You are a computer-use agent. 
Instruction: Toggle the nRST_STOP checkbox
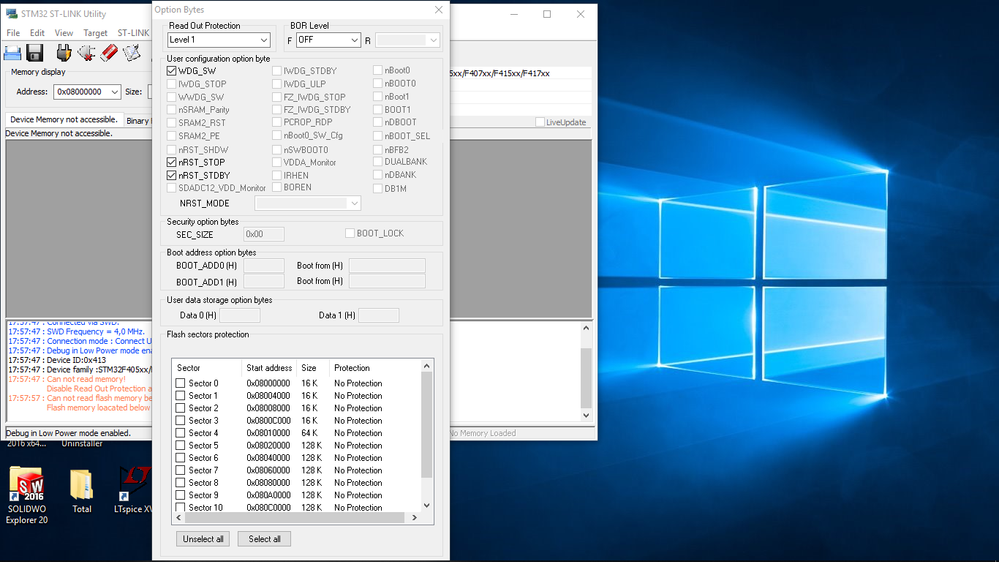pos(172,162)
